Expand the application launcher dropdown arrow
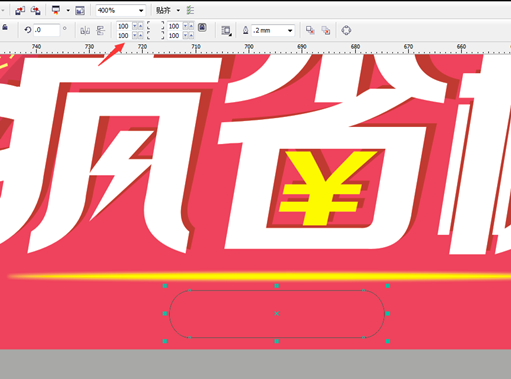The width and height of the screenshot is (511, 379). [68, 11]
